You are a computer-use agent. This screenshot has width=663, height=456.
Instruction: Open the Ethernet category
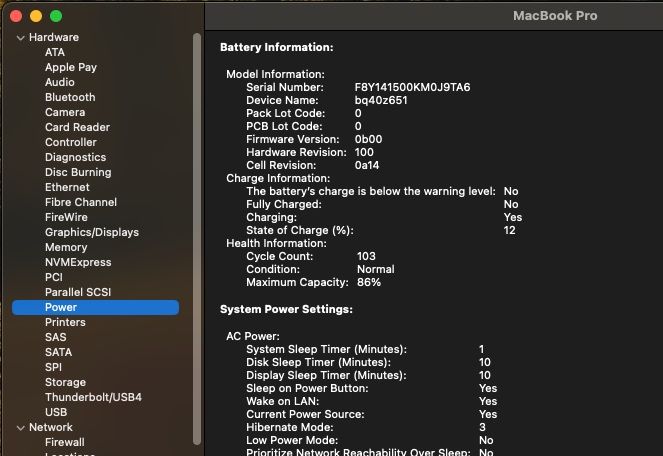coord(67,187)
